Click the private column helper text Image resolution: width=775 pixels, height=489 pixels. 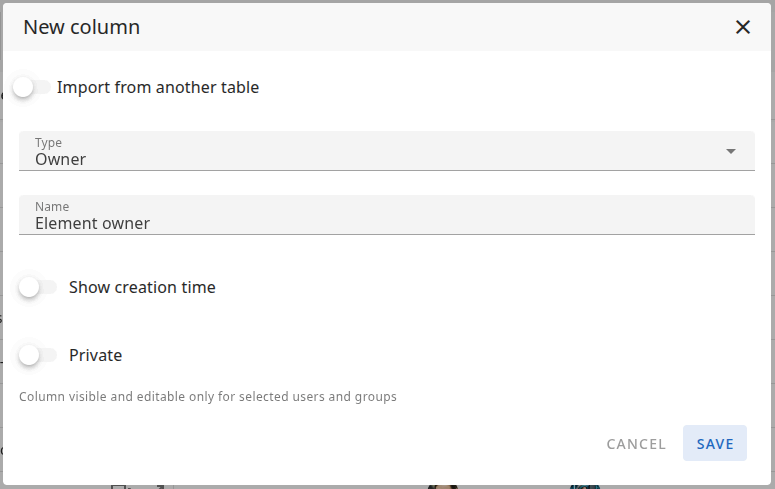(x=208, y=397)
